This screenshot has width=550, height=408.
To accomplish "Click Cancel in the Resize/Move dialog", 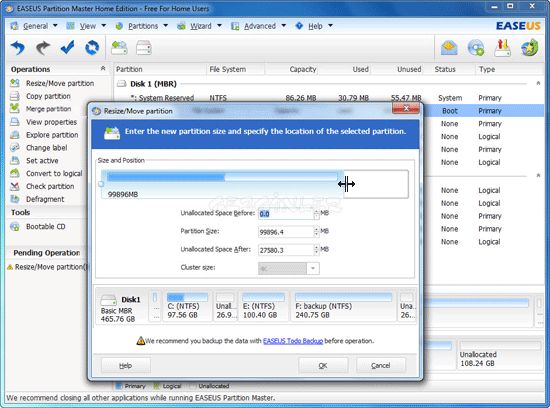I will (381, 366).
